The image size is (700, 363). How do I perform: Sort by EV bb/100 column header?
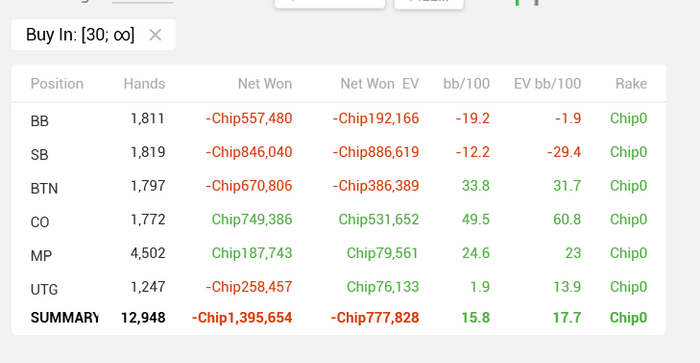tap(547, 83)
